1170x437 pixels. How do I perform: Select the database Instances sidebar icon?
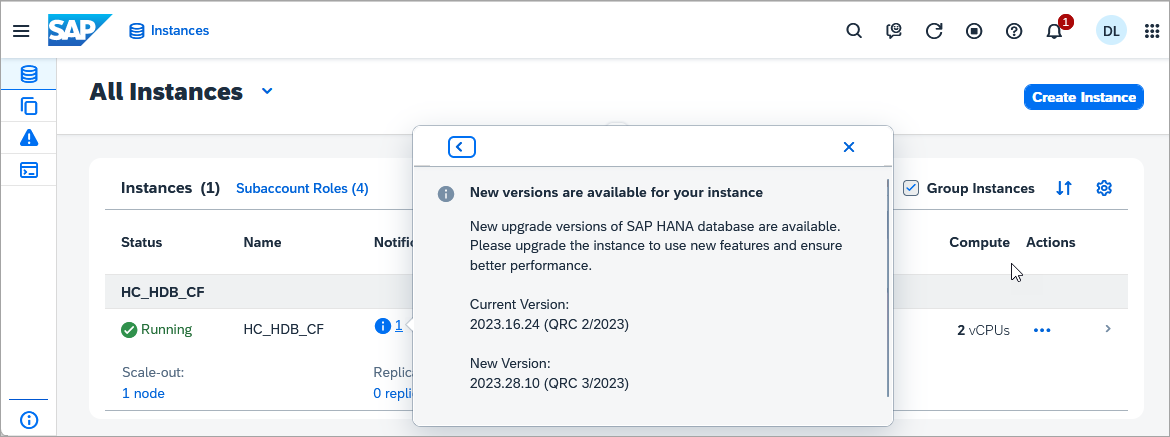(28, 74)
